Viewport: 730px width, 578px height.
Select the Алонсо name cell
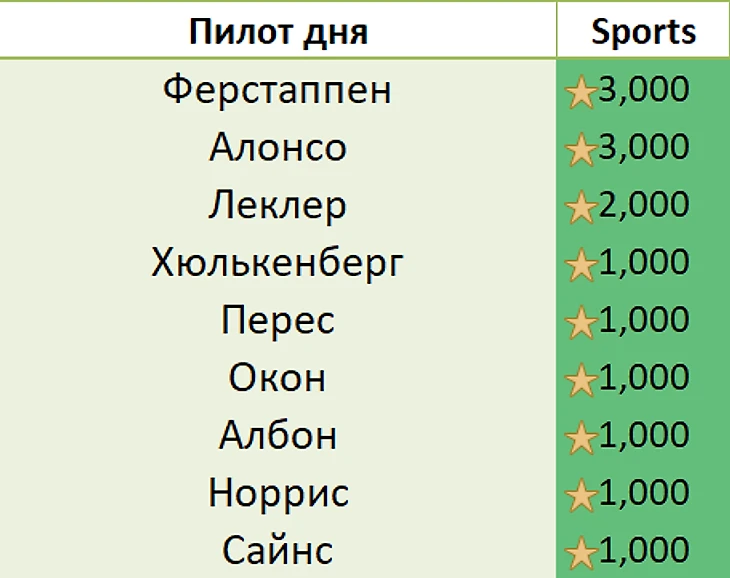click(x=278, y=148)
